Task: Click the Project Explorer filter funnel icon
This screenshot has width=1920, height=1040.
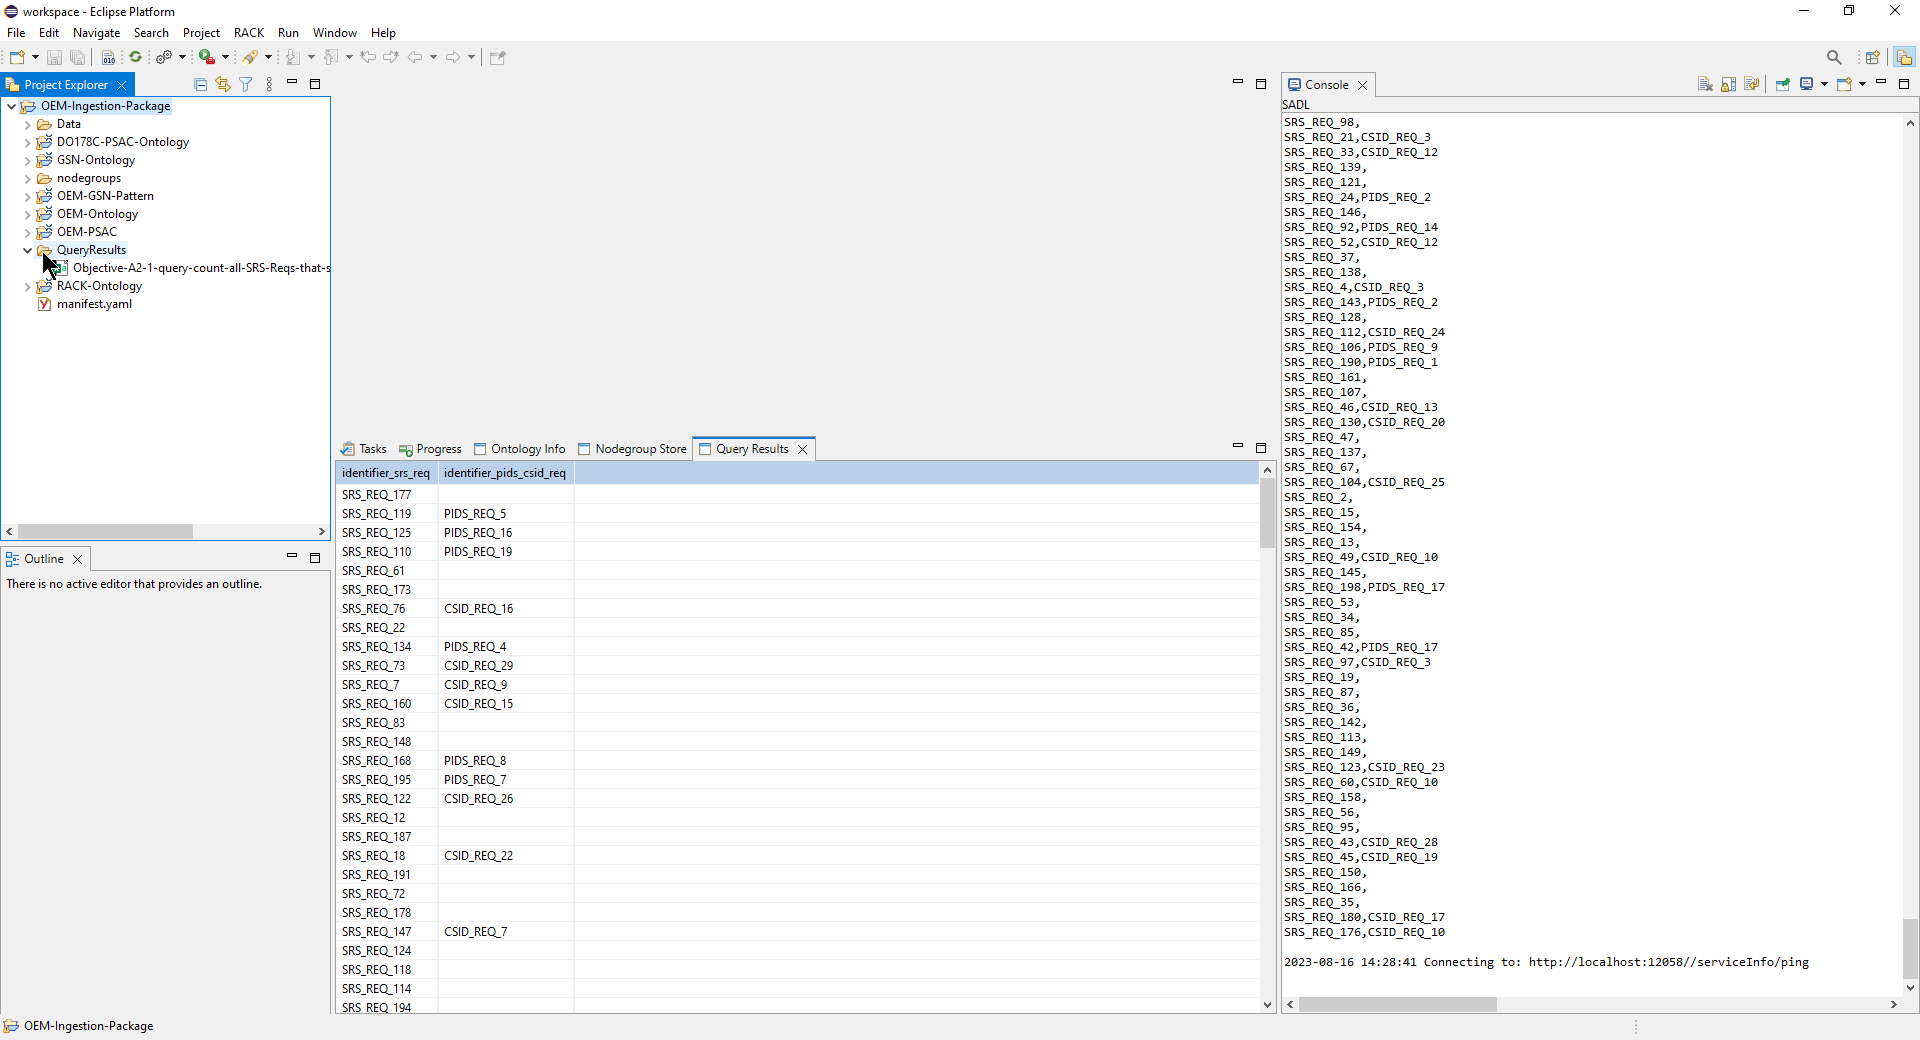Action: pyautogui.click(x=246, y=85)
